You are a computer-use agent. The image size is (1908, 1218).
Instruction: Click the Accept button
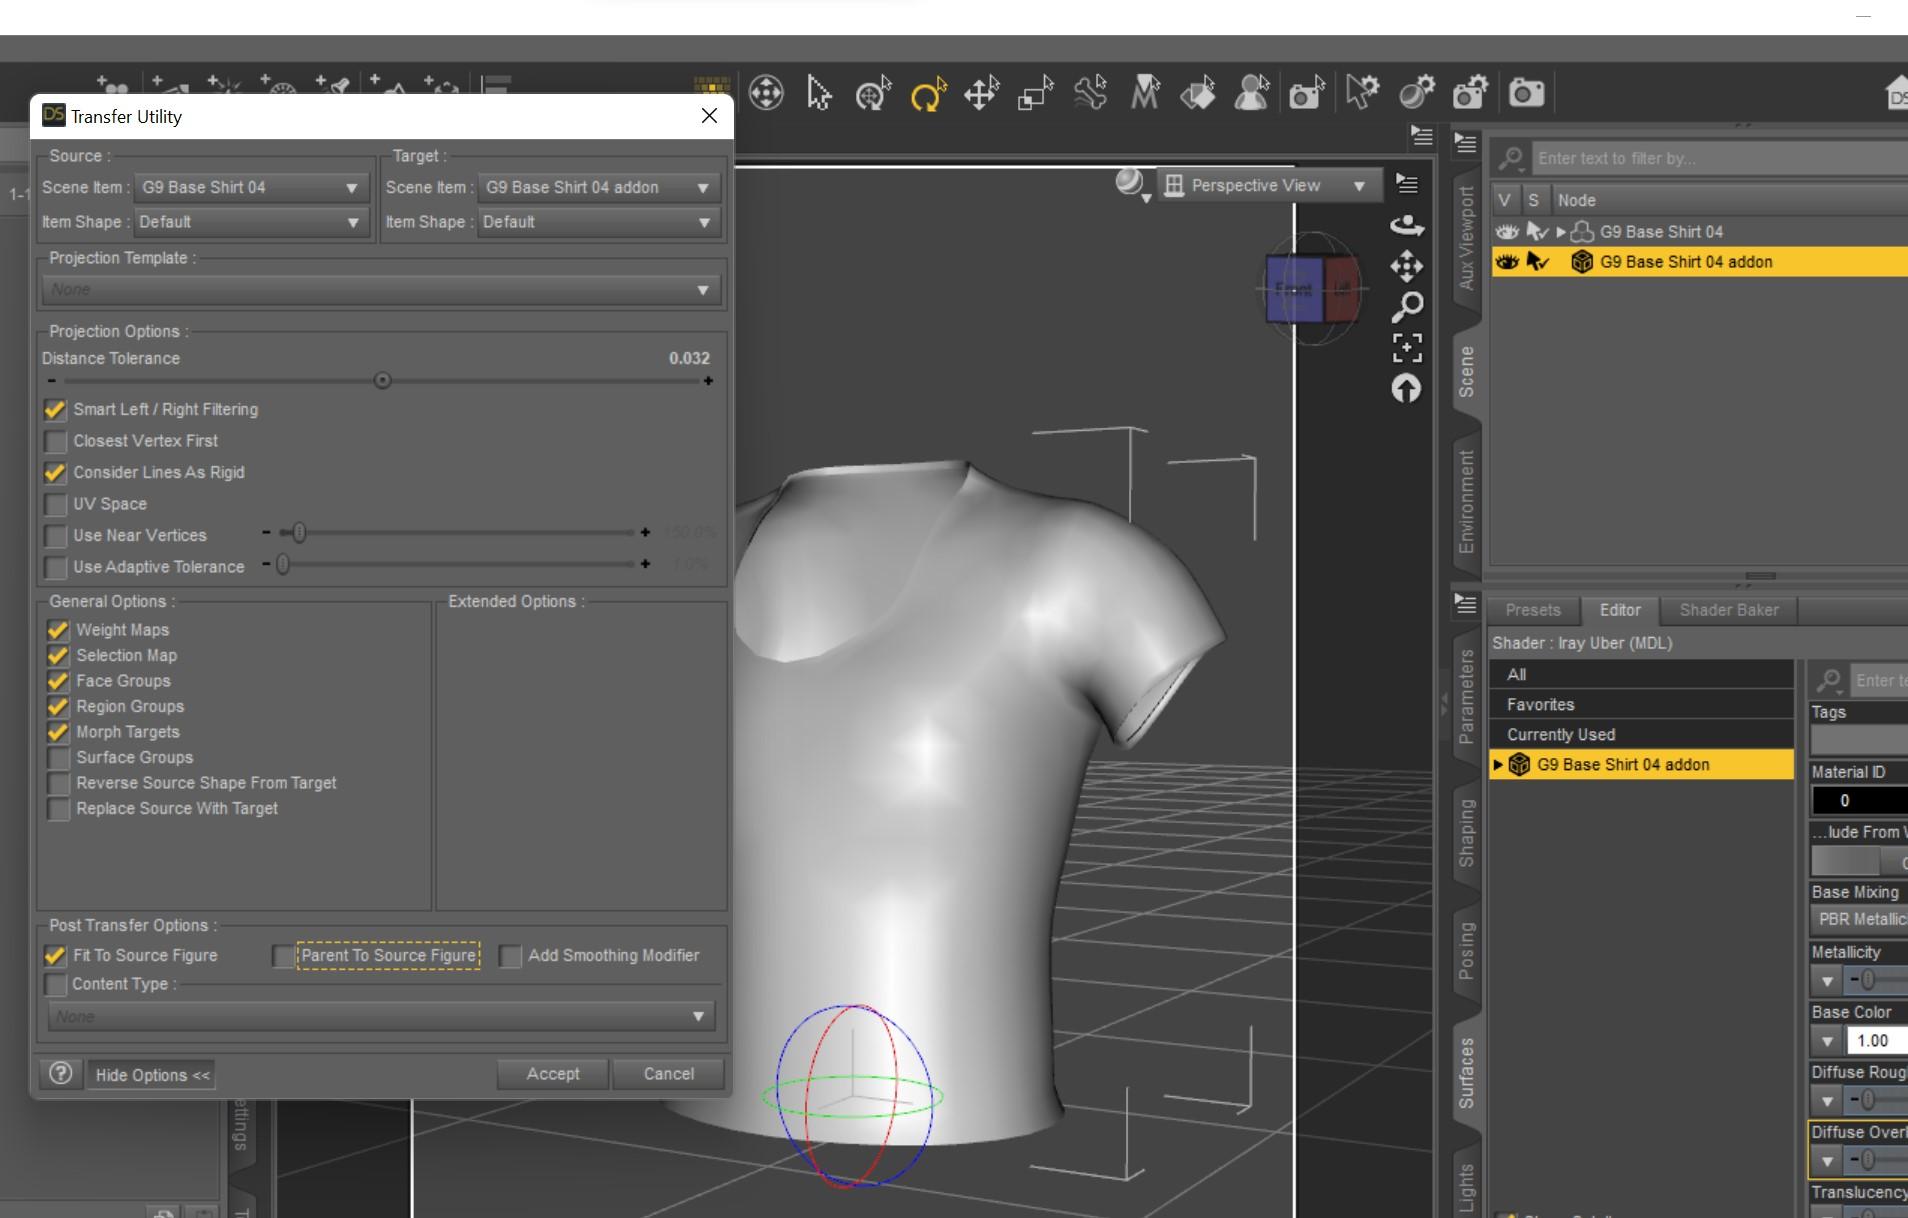pyautogui.click(x=552, y=1074)
